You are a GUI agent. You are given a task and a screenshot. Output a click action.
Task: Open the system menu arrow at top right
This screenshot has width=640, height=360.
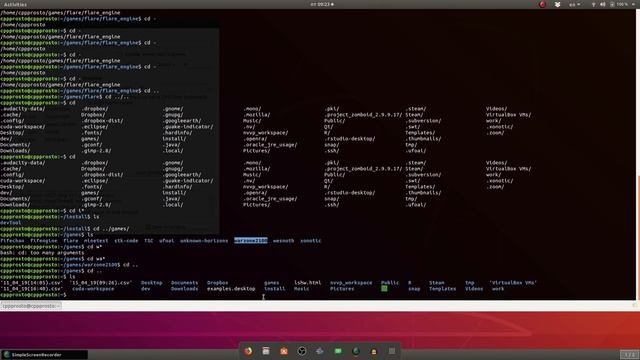633,4
